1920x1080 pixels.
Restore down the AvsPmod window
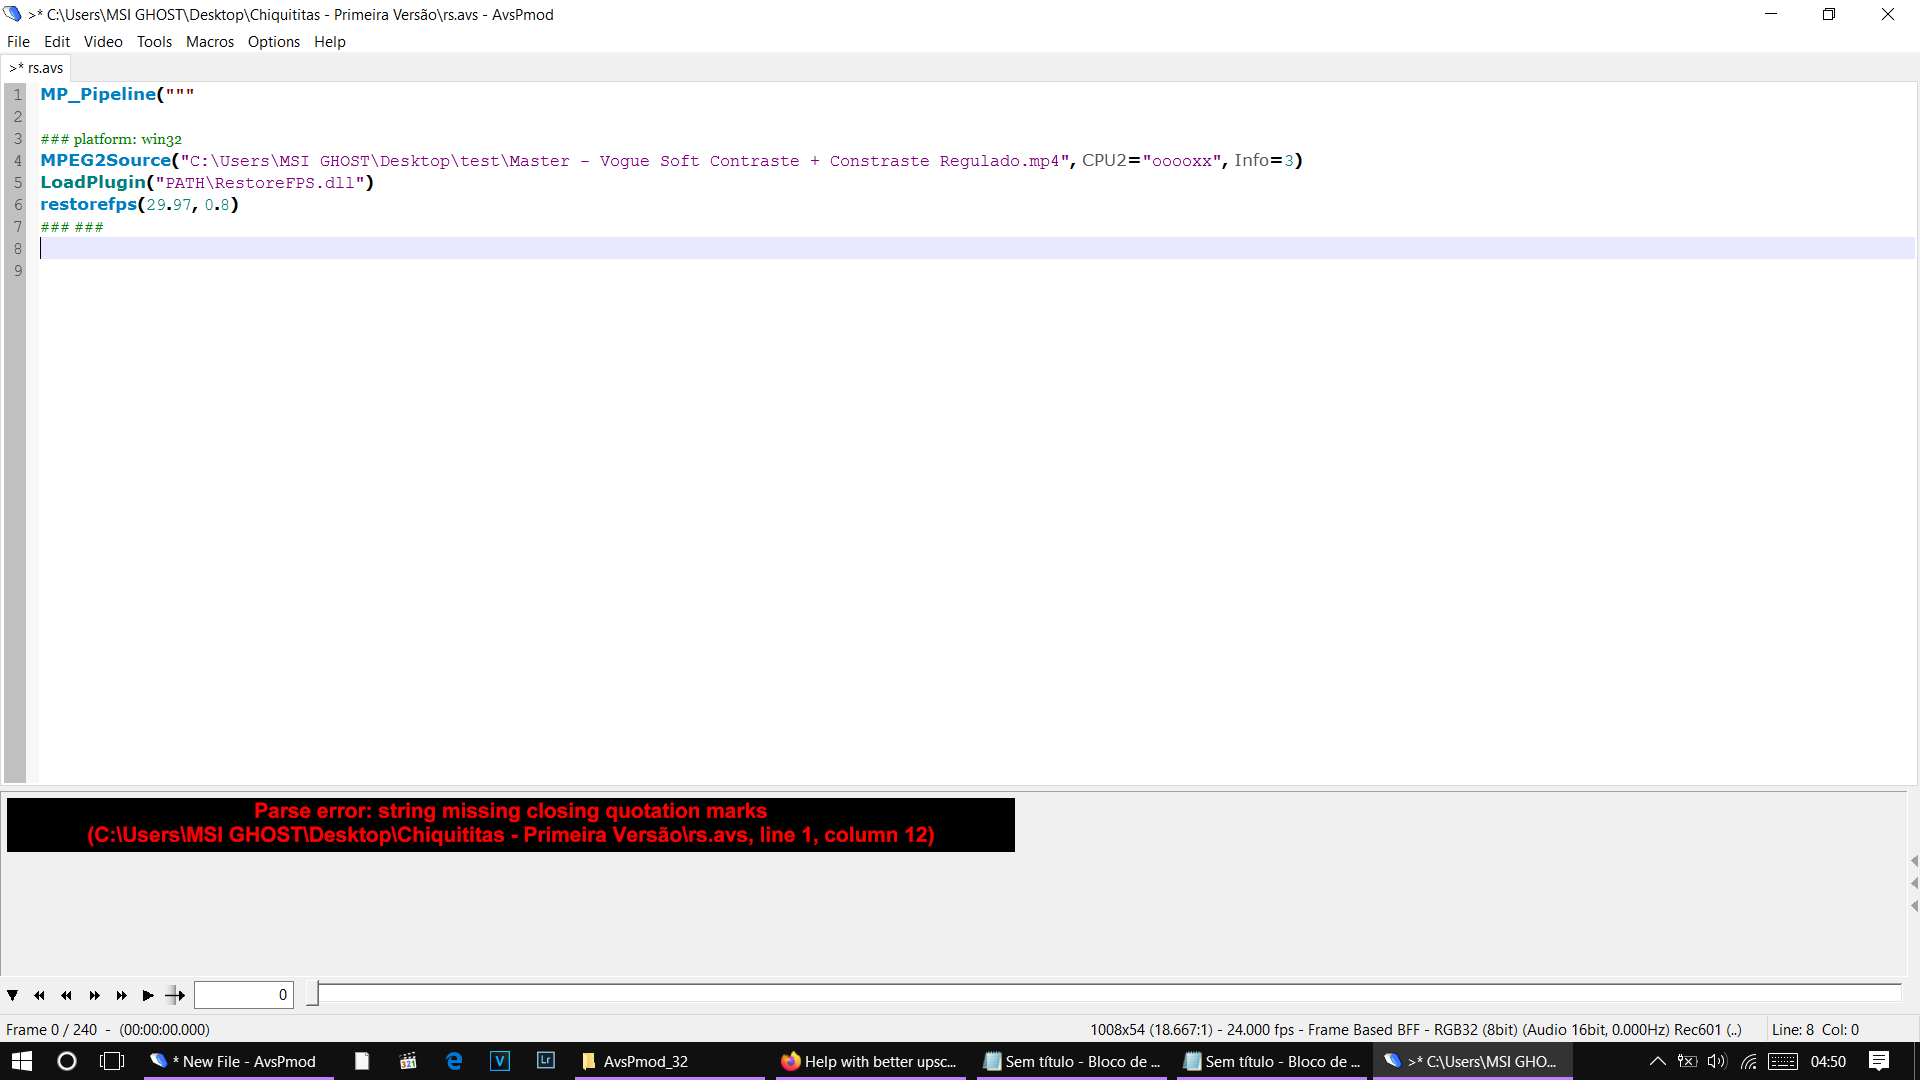1829,14
